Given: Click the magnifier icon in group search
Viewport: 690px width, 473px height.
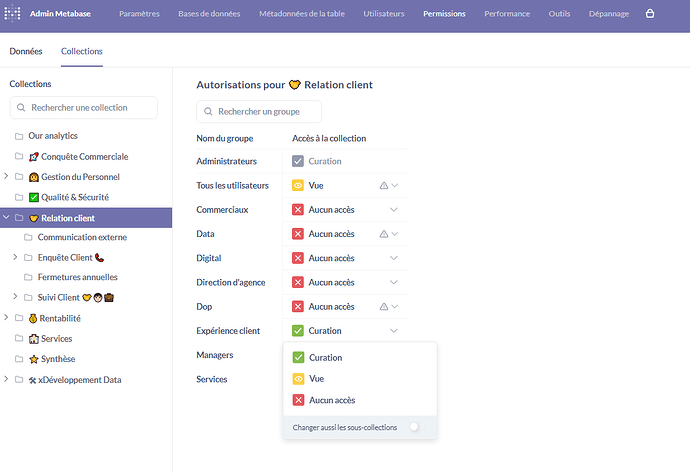Looking at the screenshot, I should point(208,111).
